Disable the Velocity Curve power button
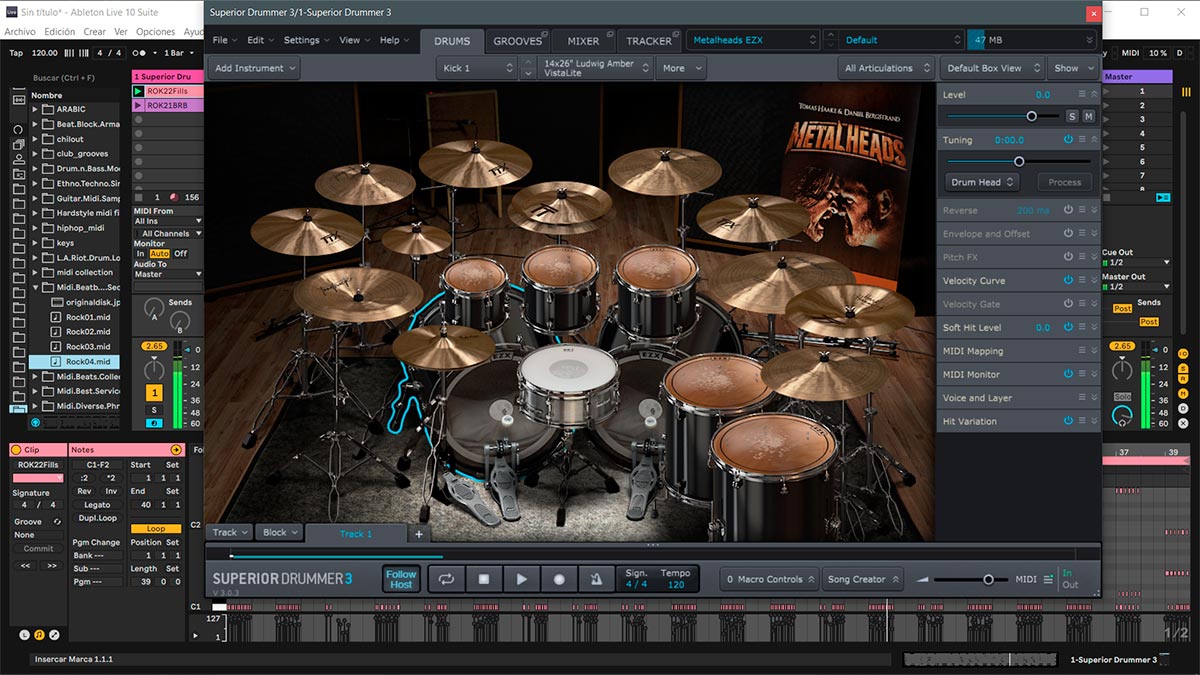This screenshot has height=675, width=1200. [x=1068, y=281]
